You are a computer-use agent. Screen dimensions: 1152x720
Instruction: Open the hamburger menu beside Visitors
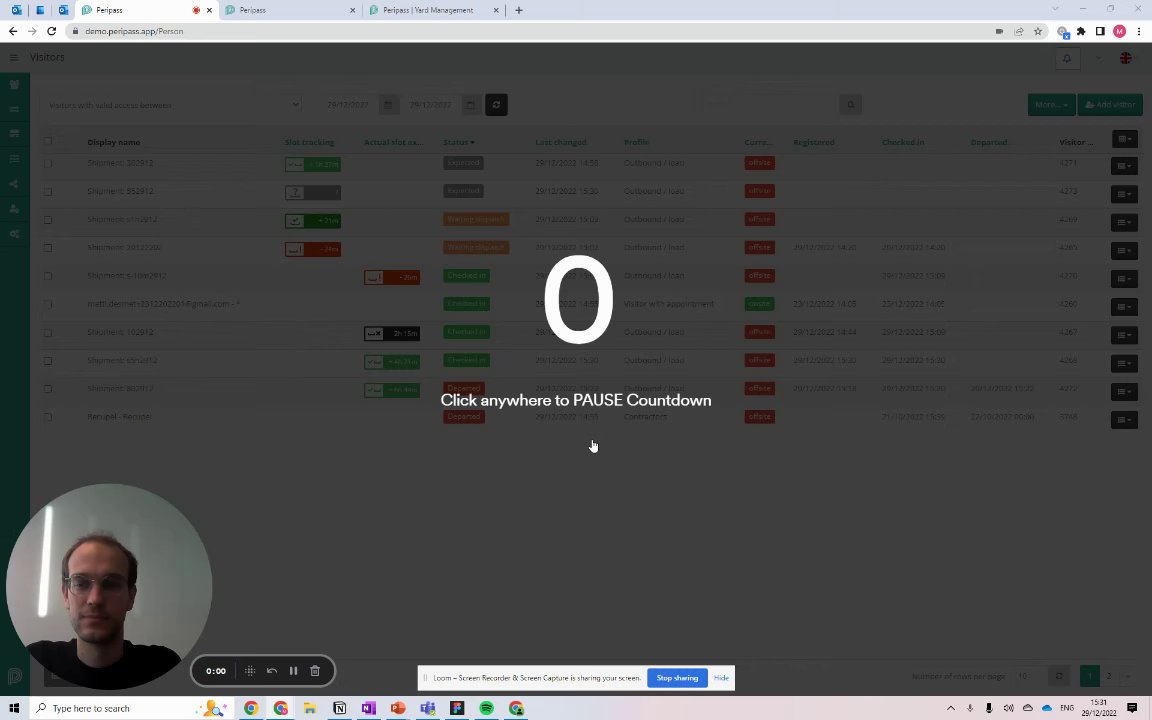(x=14, y=57)
